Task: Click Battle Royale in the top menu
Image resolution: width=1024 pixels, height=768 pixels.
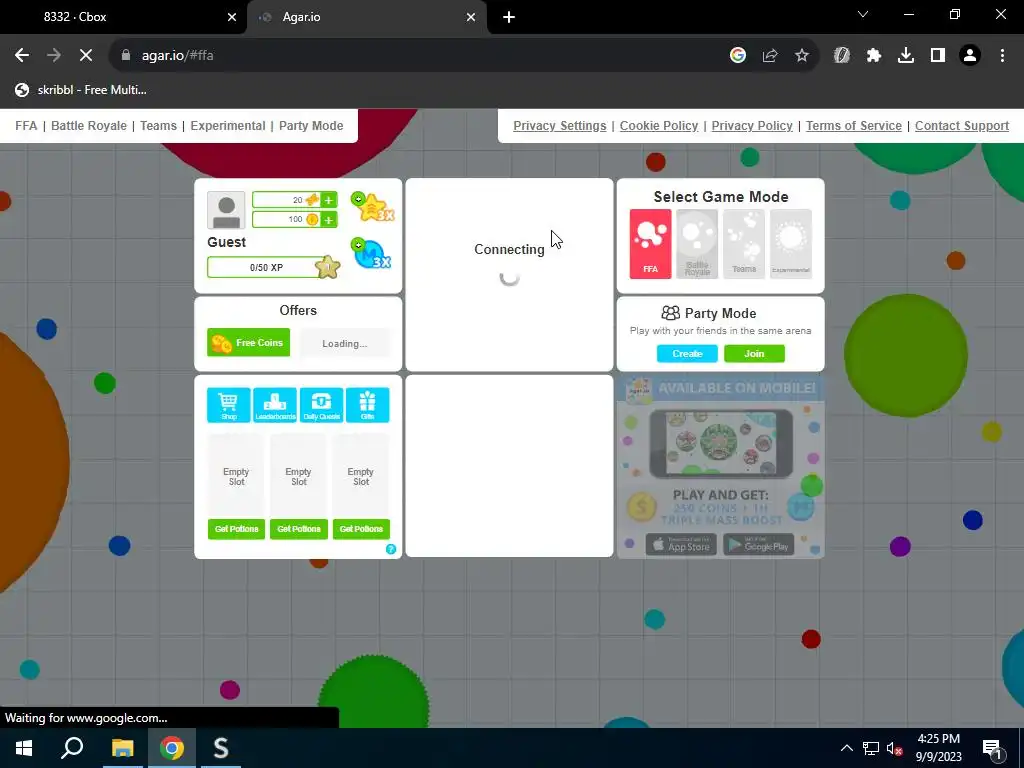Action: (89, 125)
